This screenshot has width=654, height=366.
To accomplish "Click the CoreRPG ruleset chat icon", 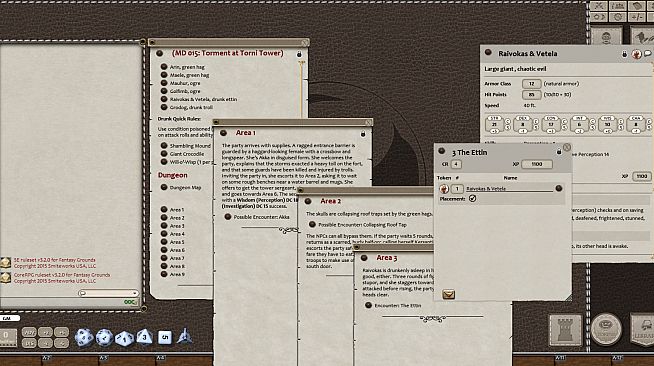I will pos(5,278).
